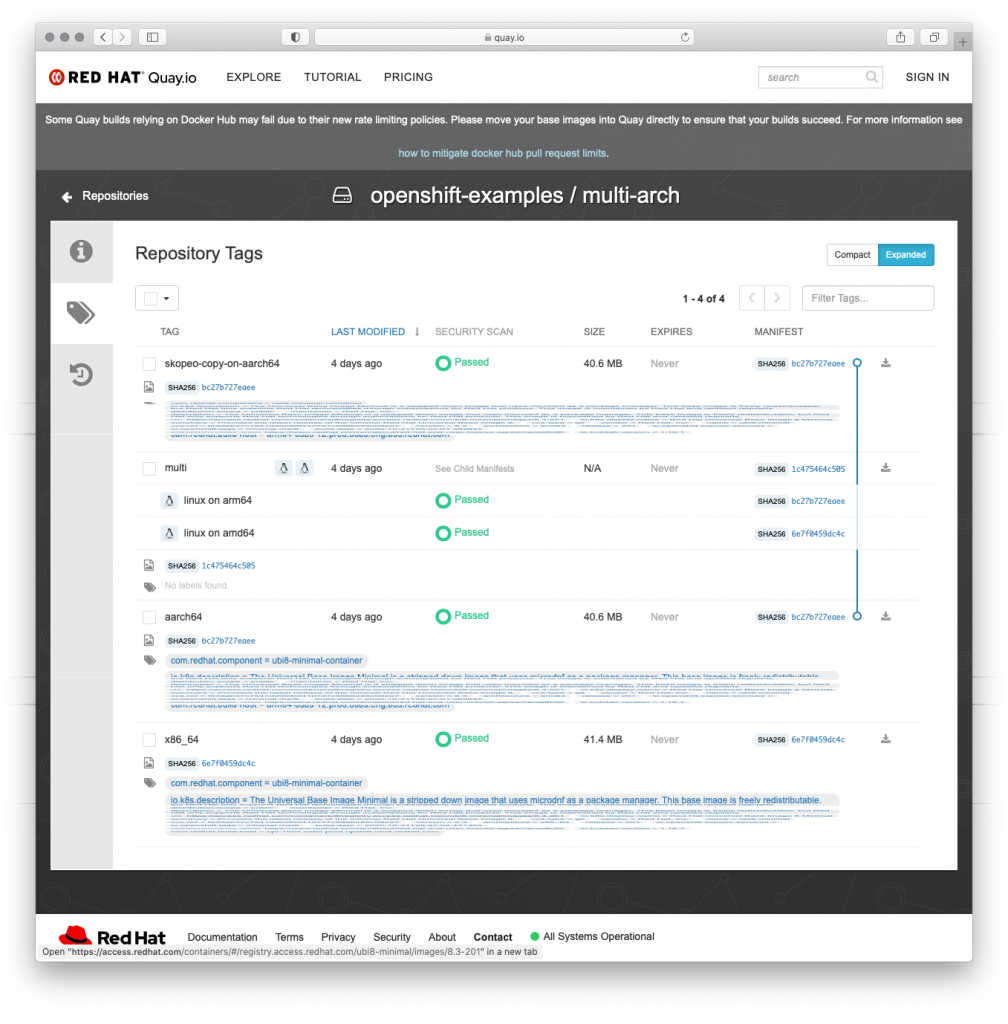Switch to Expanded tag view
Screen dimensions: 1008x1024
coord(906,255)
